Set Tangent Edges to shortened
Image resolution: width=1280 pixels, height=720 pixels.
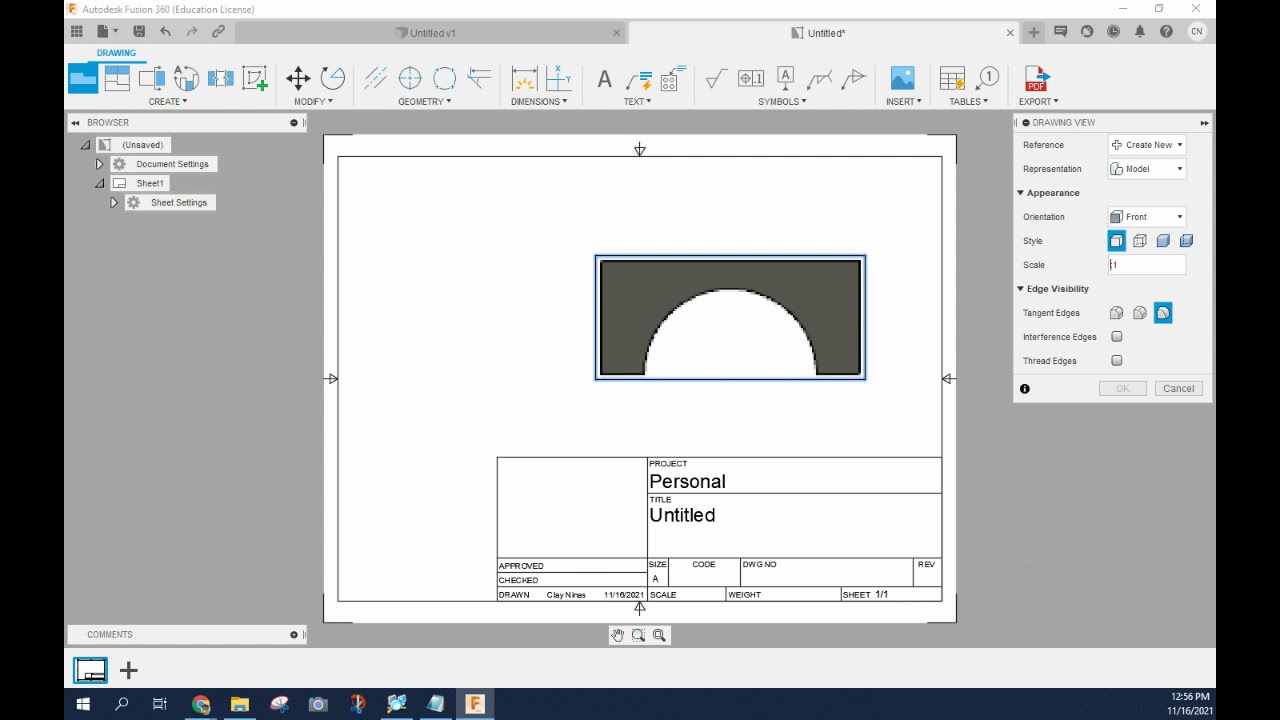1140,313
